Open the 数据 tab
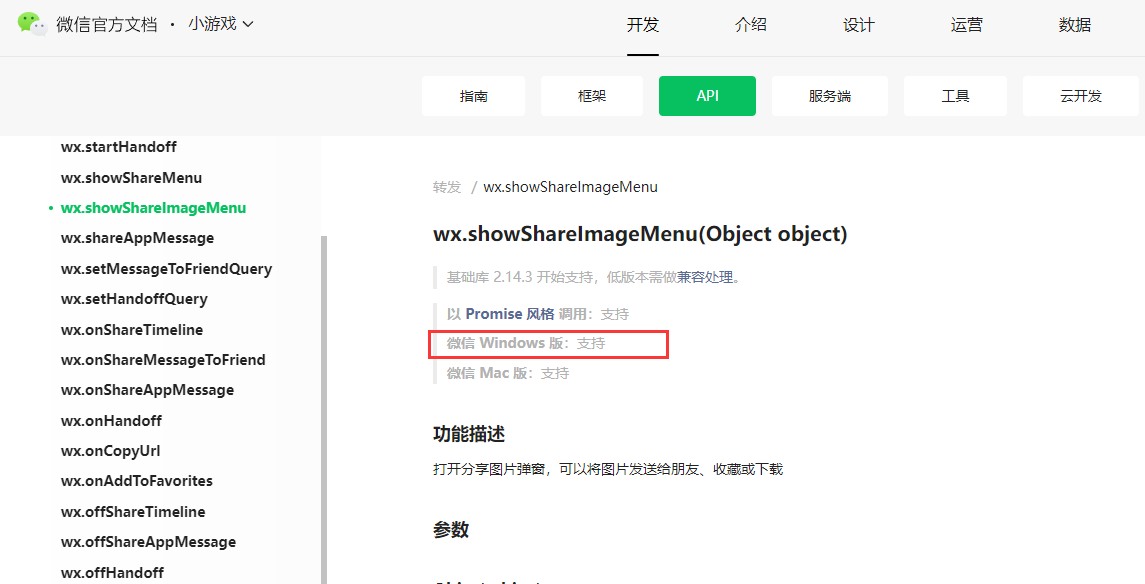This screenshot has width=1145, height=584. tap(1075, 25)
